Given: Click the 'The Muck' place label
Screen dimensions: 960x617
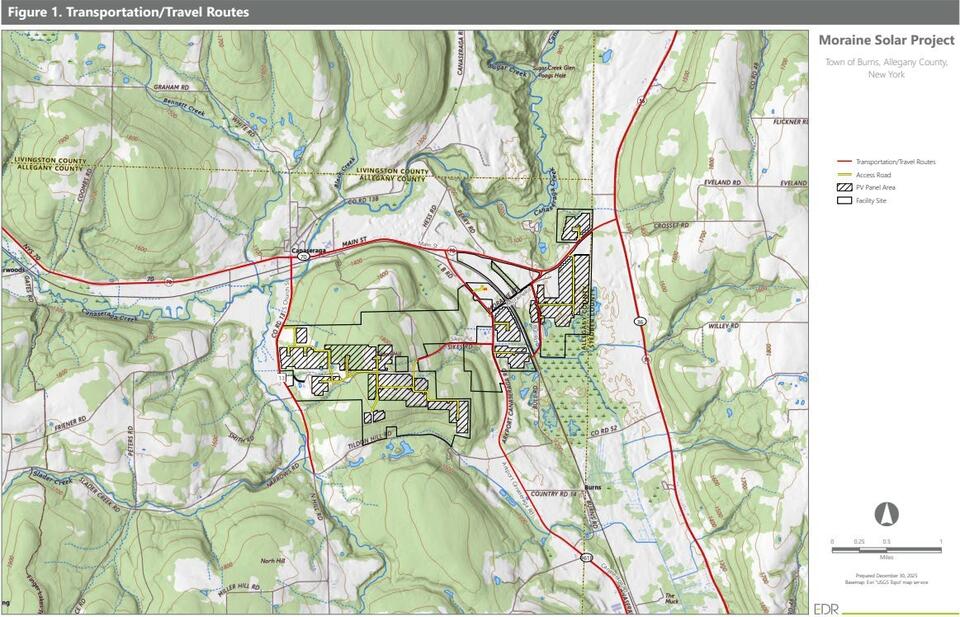Looking at the screenshot, I should point(670,598).
